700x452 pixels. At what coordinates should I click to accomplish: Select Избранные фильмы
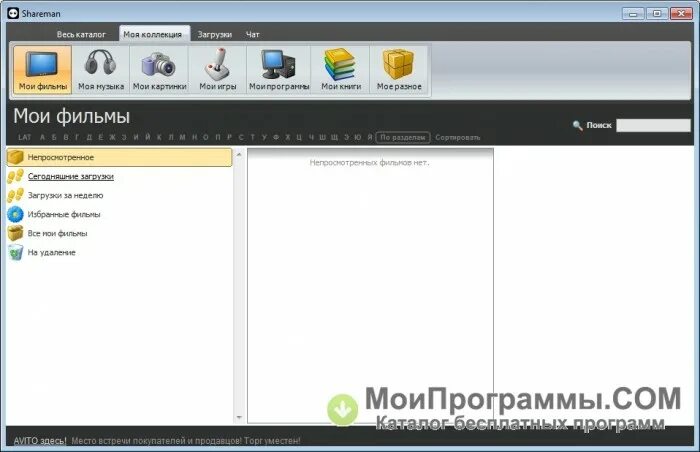pyautogui.click(x=64, y=214)
